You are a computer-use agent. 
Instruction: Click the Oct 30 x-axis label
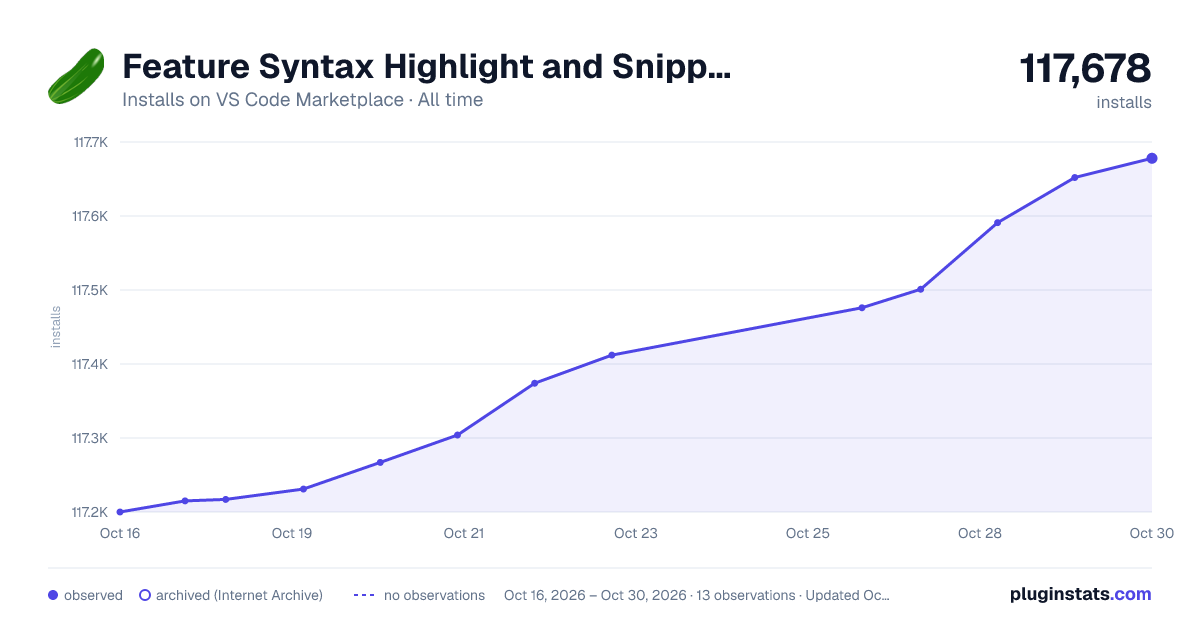point(1150,533)
